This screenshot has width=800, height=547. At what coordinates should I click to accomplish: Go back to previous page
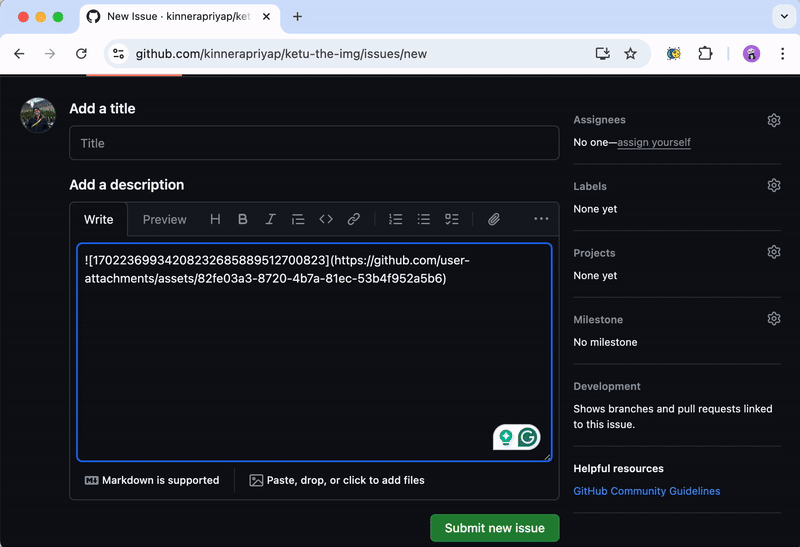coord(19,54)
